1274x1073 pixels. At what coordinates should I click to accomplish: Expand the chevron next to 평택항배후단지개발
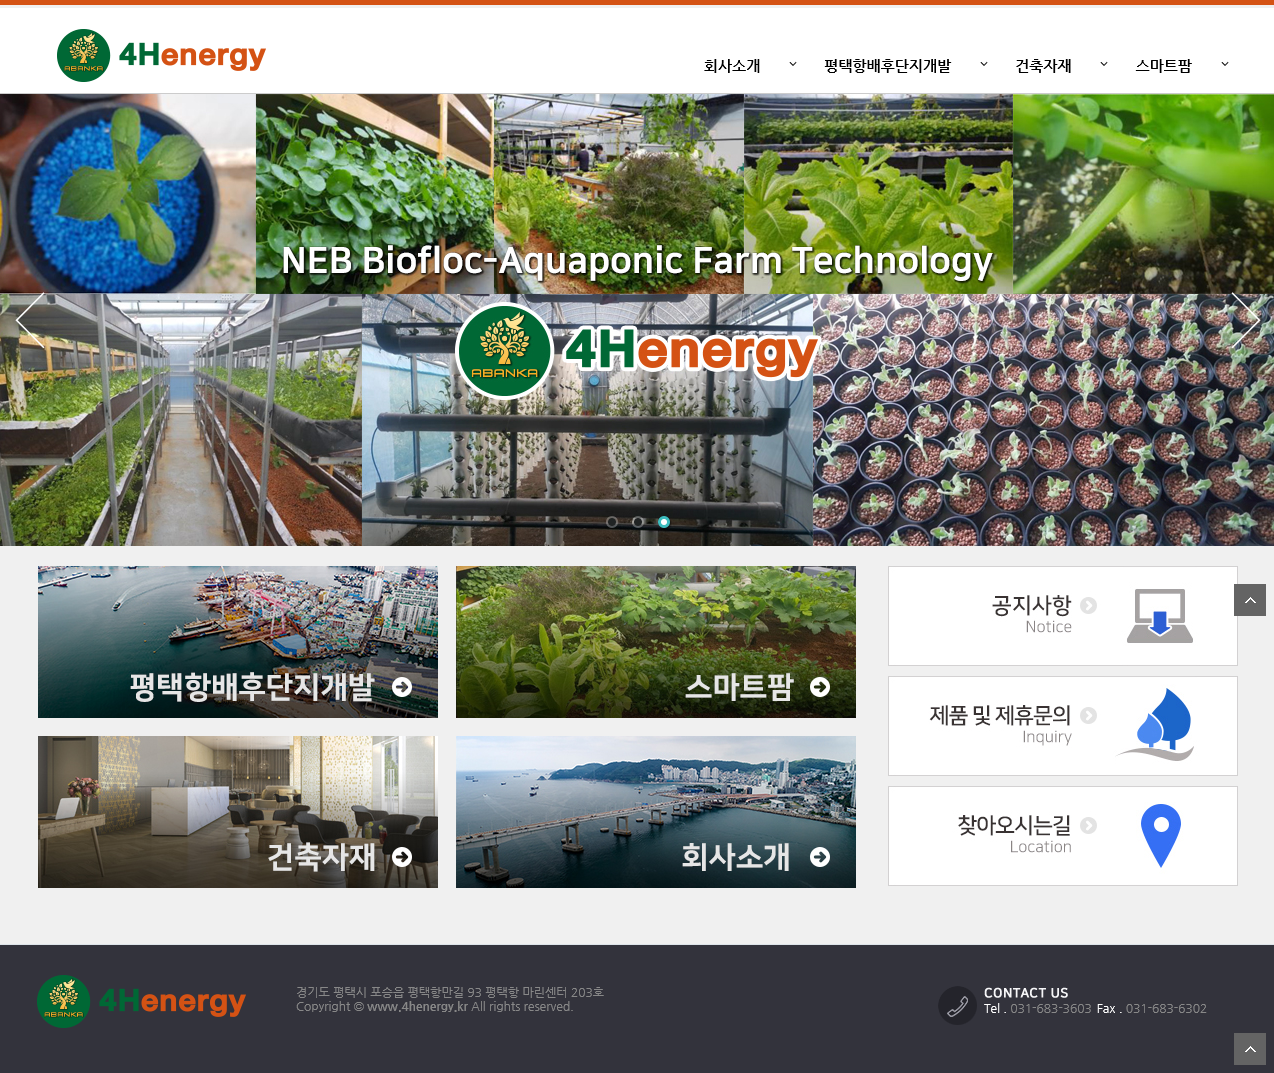pos(984,65)
